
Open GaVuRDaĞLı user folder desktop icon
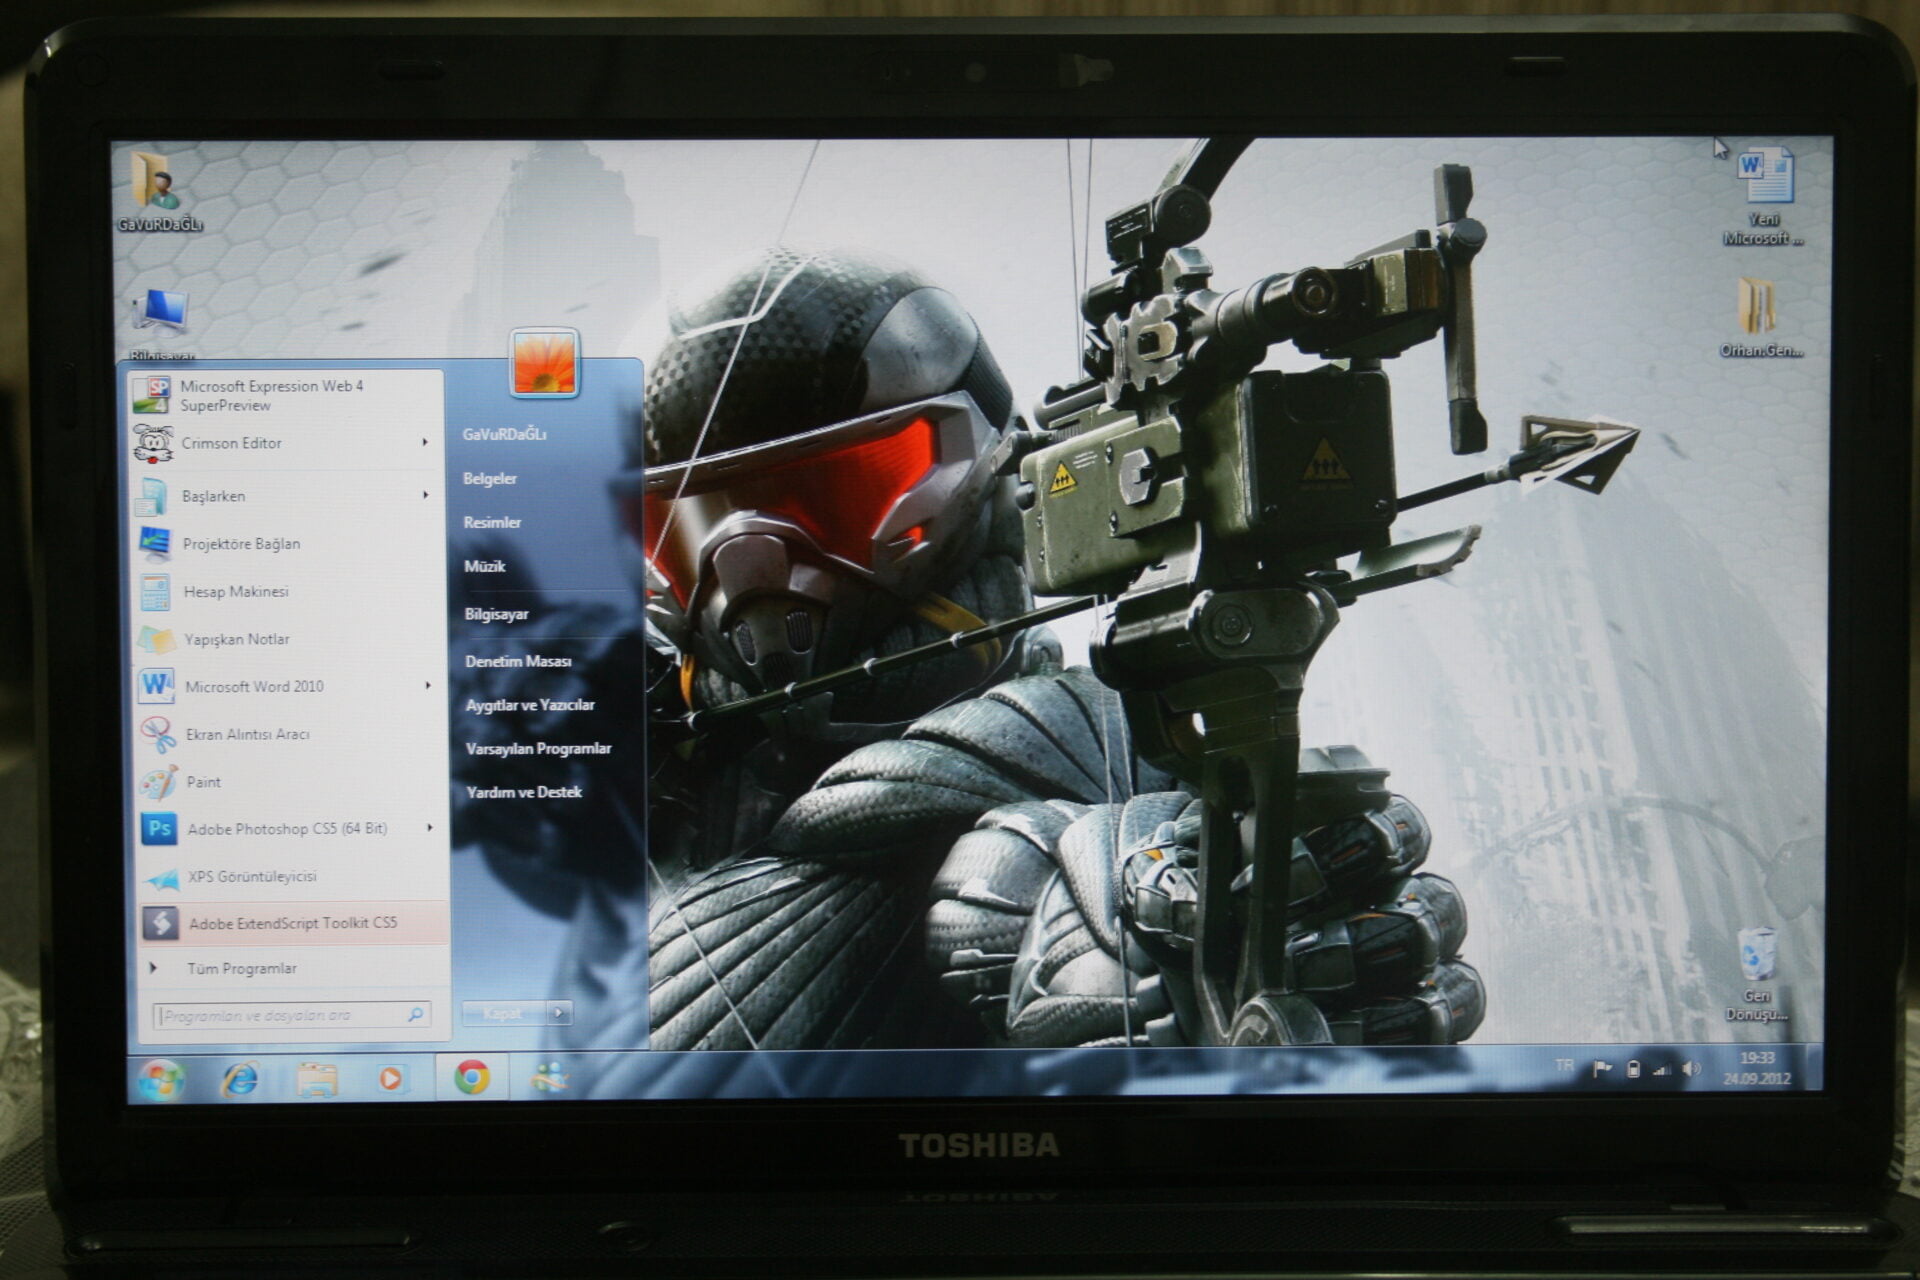[160, 192]
